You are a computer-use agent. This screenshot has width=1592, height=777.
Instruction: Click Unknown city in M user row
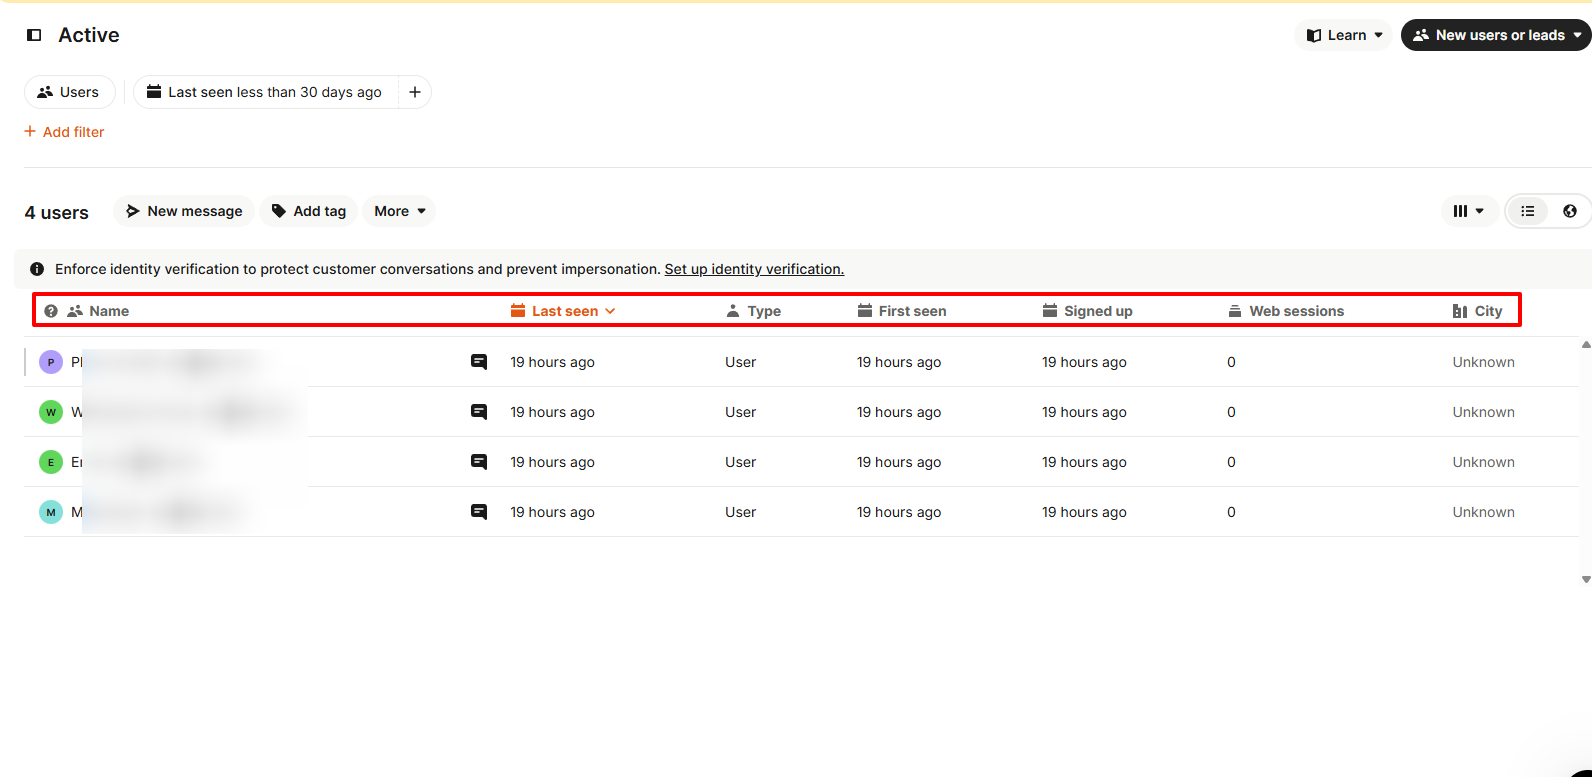[x=1483, y=512]
